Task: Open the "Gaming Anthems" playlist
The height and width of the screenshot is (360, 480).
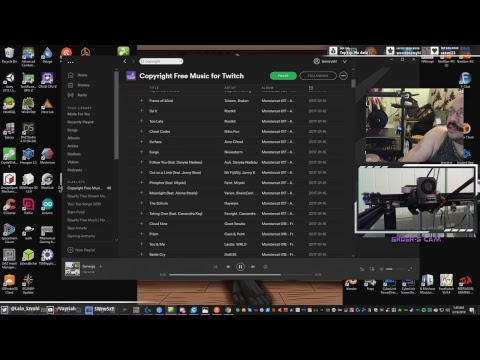Action: point(81,236)
